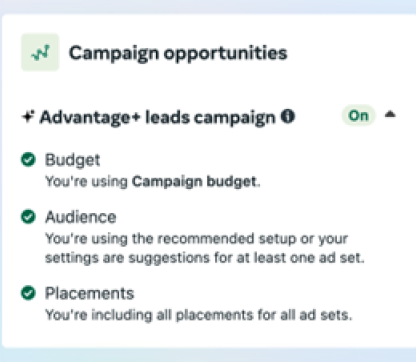This screenshot has height=362, width=416.
Task: Toggle the On status badge
Action: pyautogui.click(x=358, y=116)
